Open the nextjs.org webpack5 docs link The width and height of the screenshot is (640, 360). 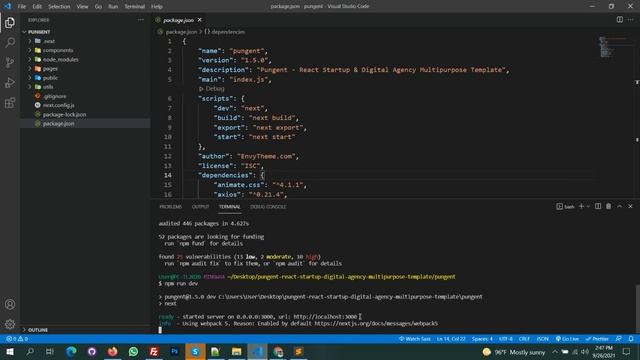tap(376, 324)
